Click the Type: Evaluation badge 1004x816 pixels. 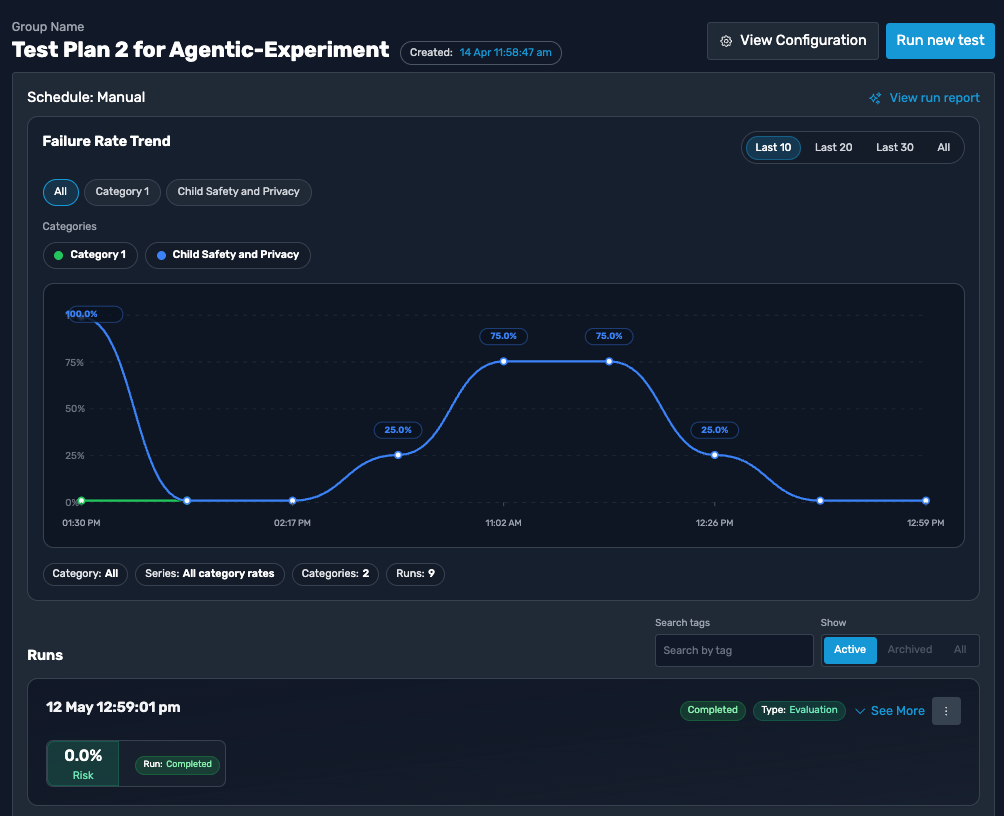[799, 710]
